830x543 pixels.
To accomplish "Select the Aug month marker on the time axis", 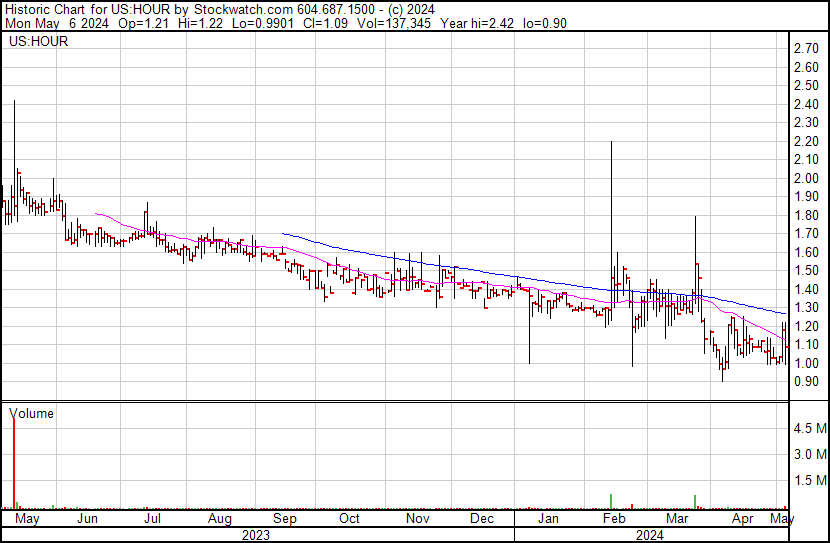I will (x=220, y=519).
